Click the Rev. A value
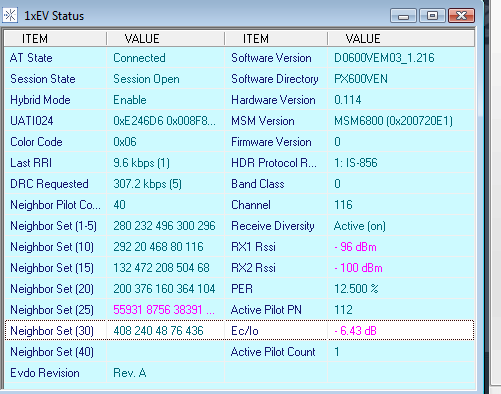Viewport: 501px width, 394px height. (x=130, y=373)
